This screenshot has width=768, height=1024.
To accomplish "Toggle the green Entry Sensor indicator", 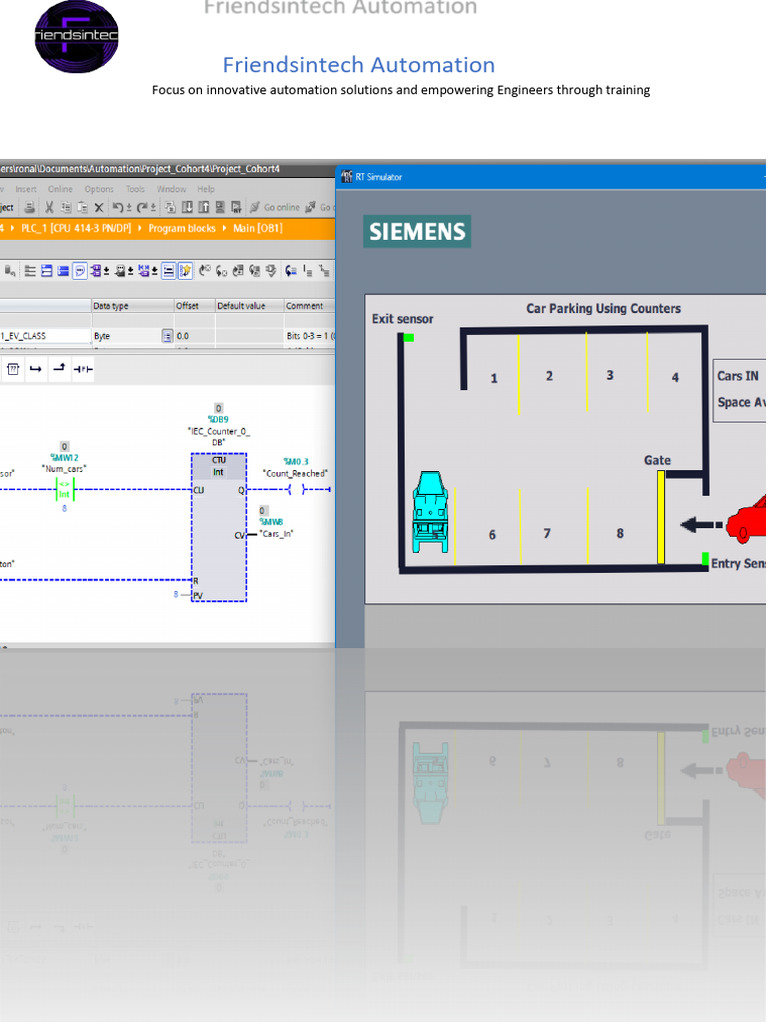I will pos(705,559).
